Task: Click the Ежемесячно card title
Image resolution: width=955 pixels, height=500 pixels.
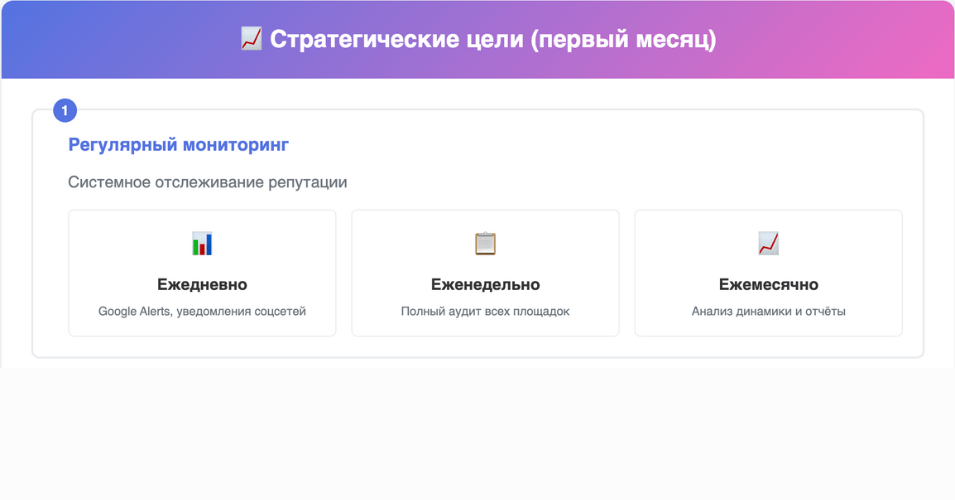Action: pos(769,284)
